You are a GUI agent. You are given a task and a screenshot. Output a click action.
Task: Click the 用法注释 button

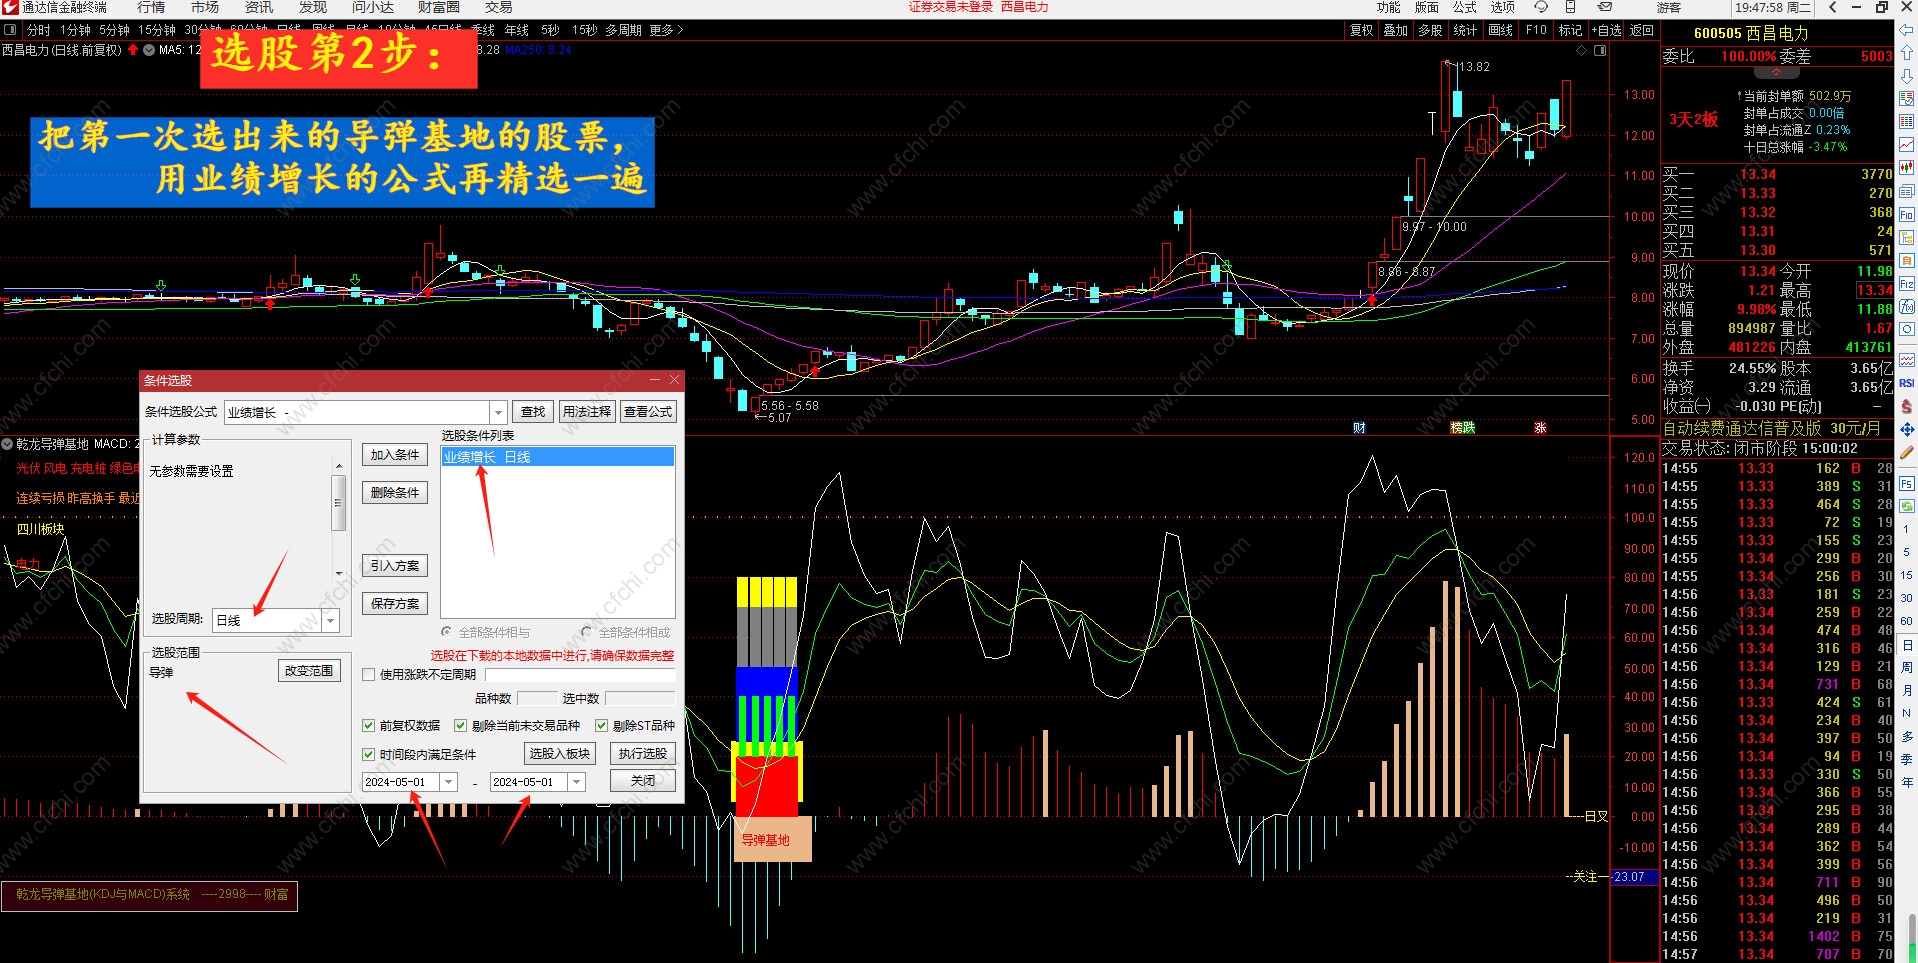pos(586,411)
